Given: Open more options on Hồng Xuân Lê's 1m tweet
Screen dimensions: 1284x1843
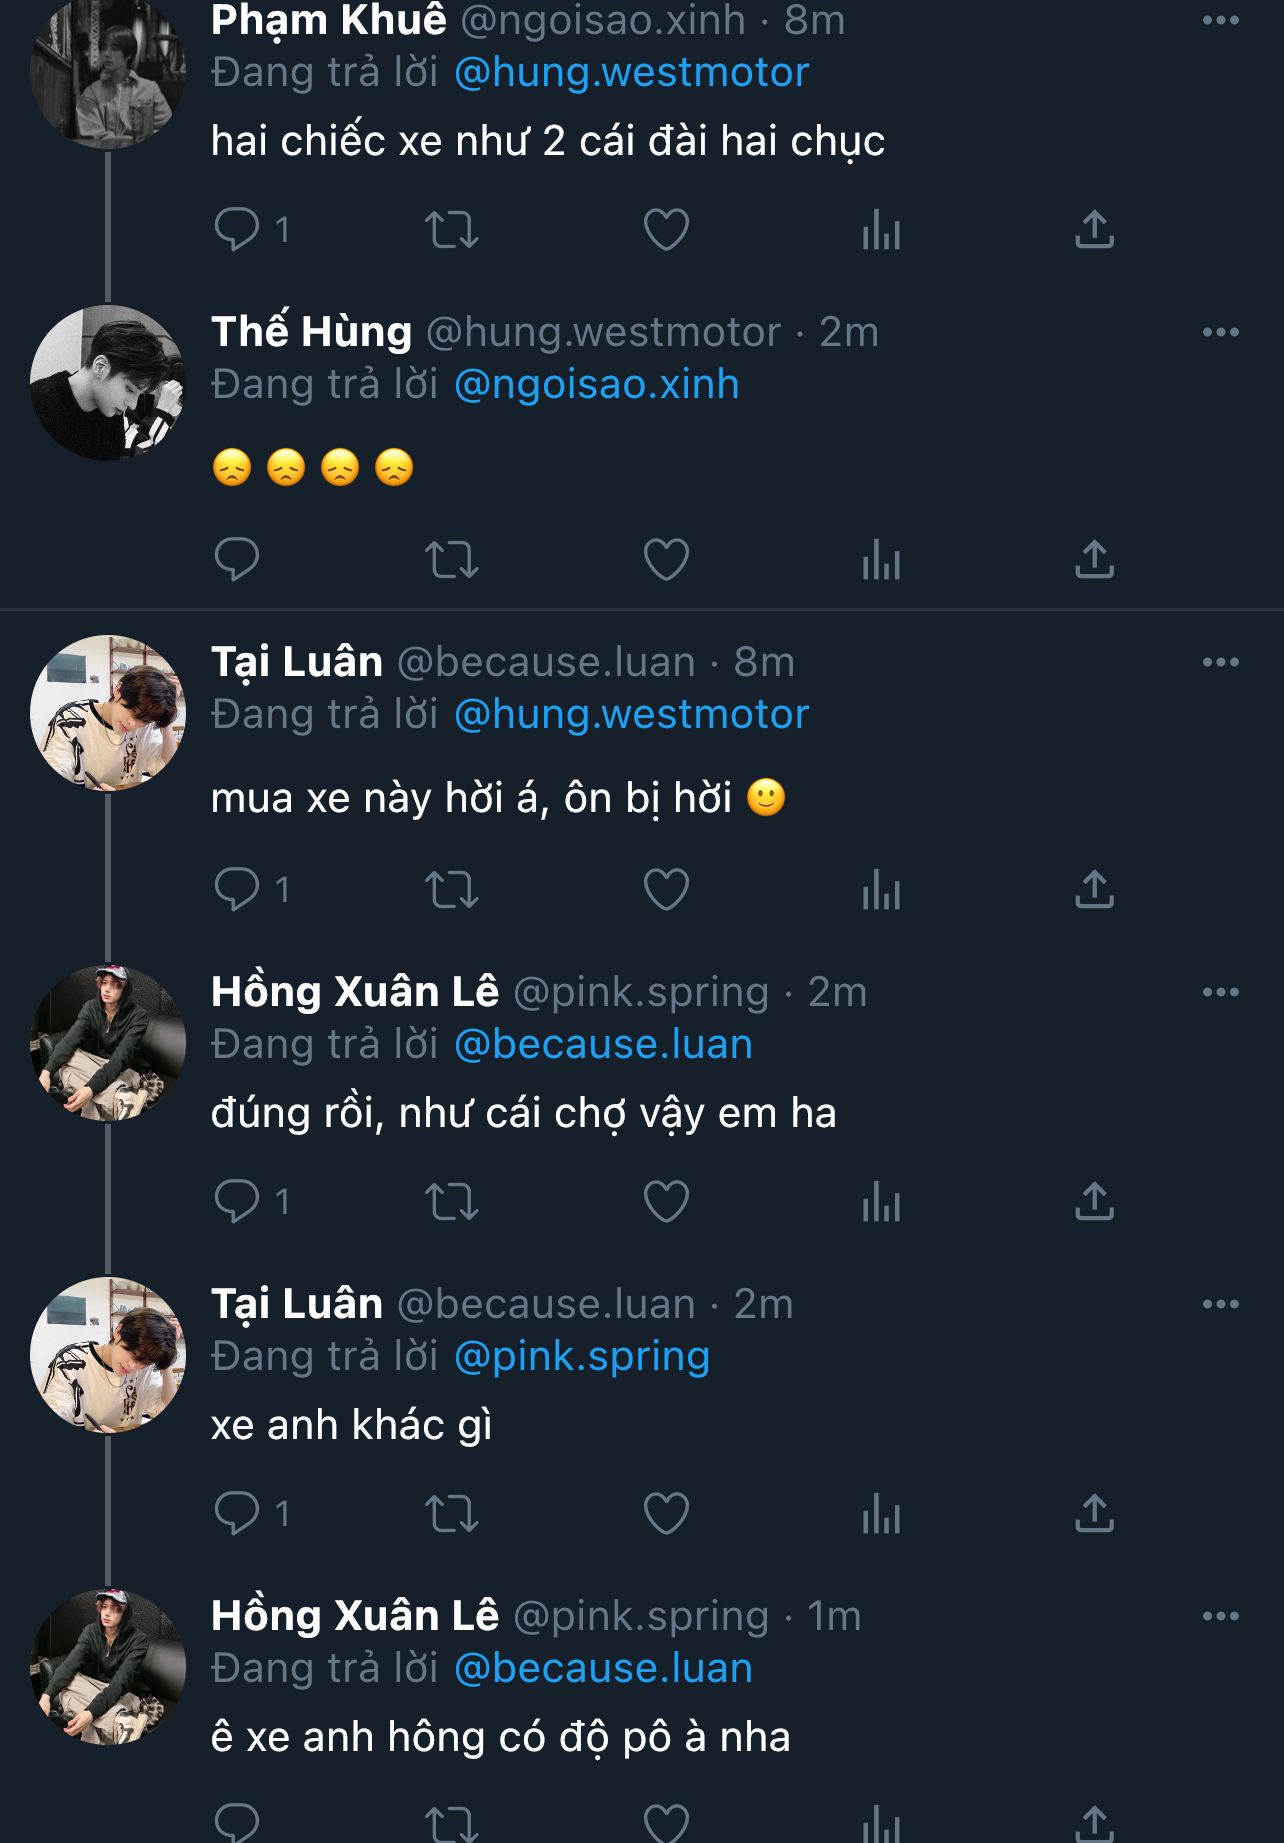Looking at the screenshot, I should point(1220,1616).
